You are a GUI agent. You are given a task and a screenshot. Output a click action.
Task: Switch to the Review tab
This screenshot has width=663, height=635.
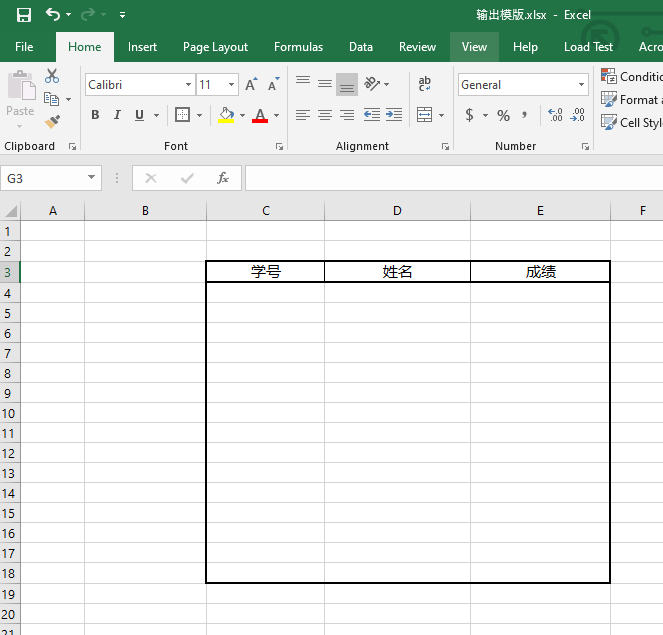pos(417,47)
